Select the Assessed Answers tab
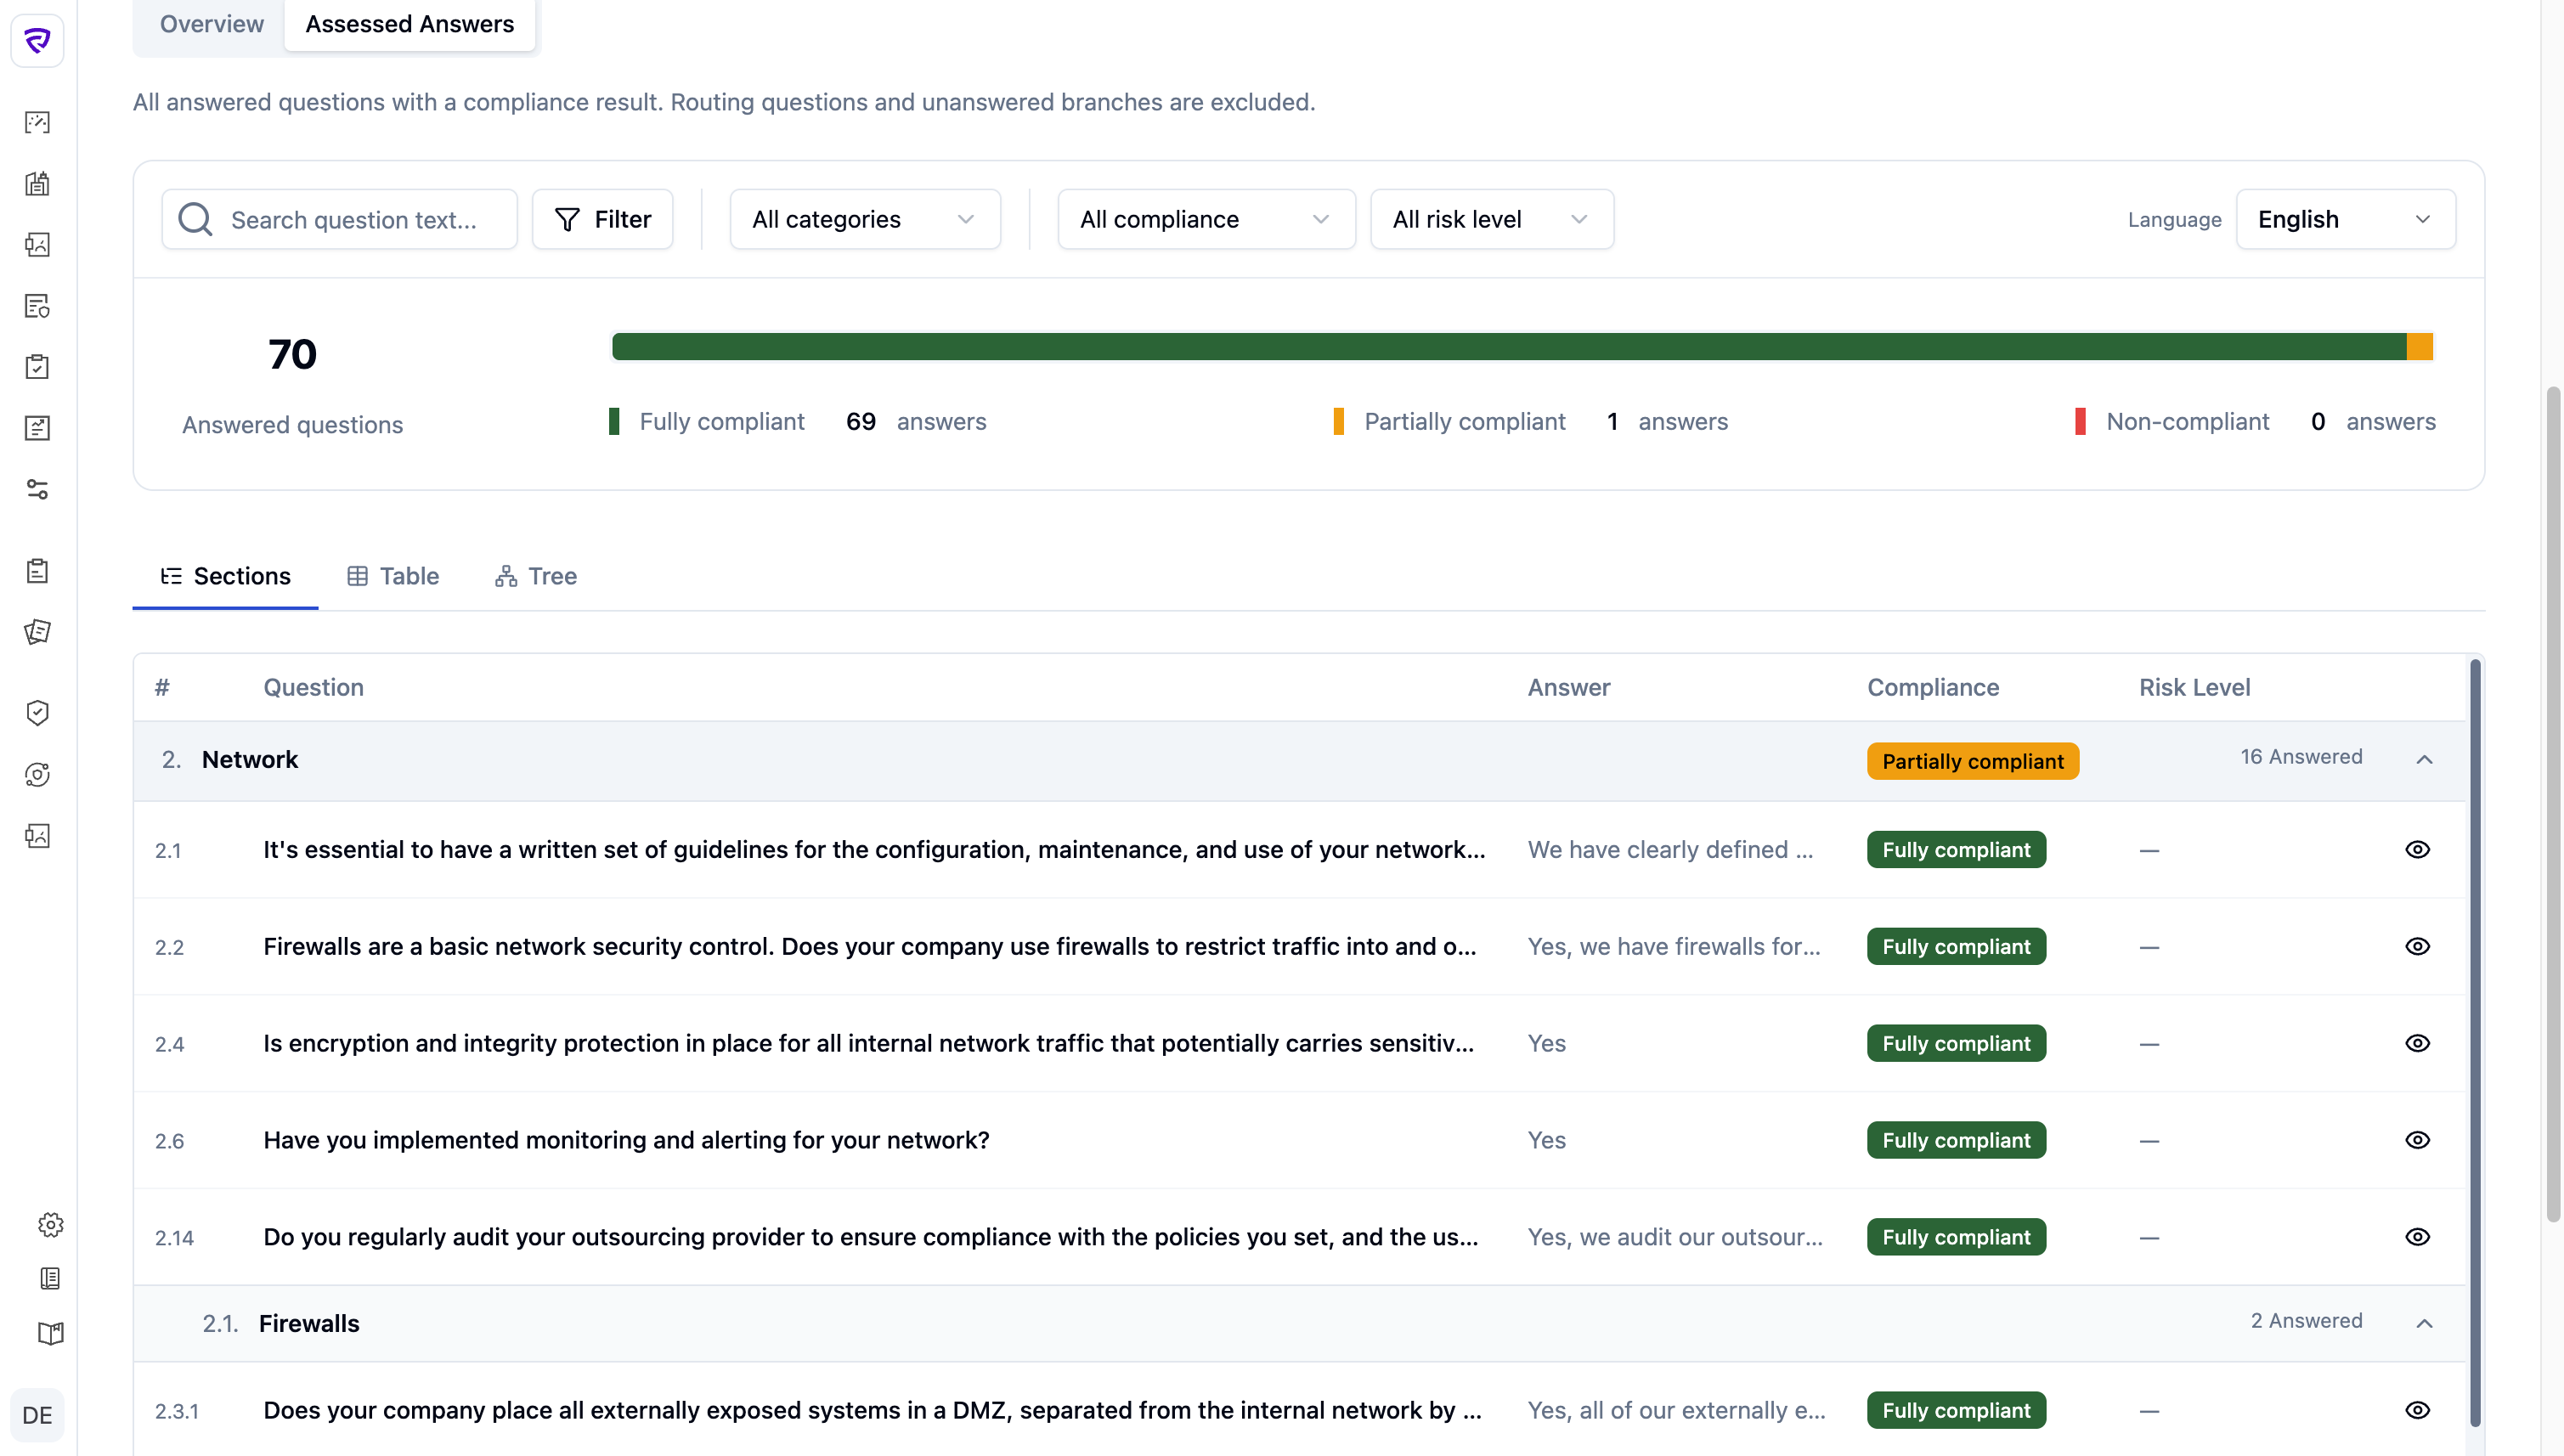 coord(410,24)
